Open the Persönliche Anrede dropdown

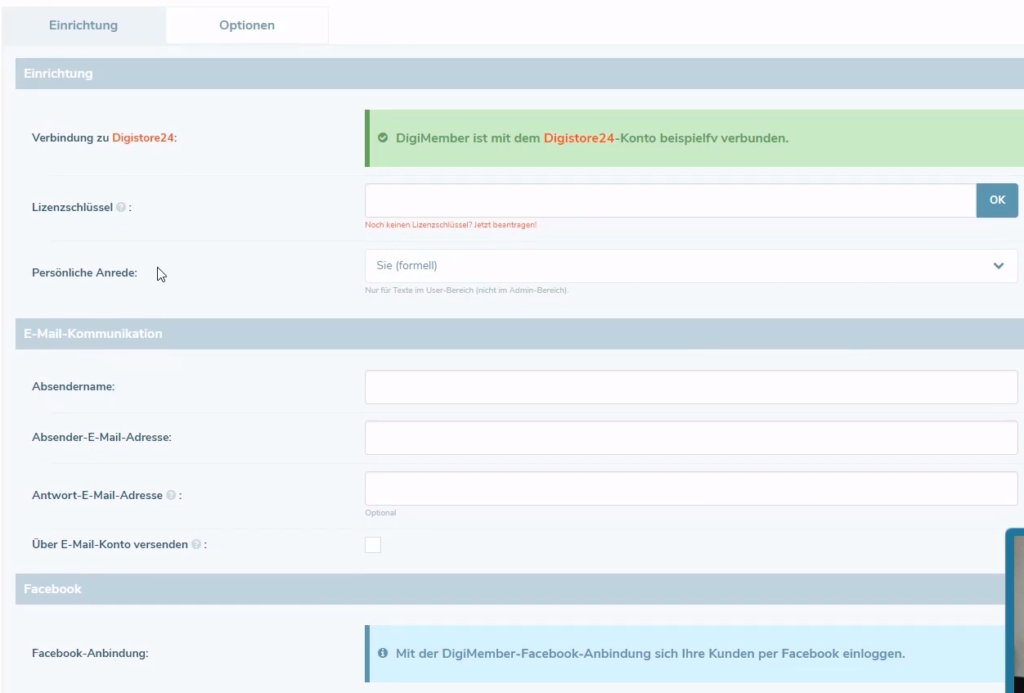point(691,266)
